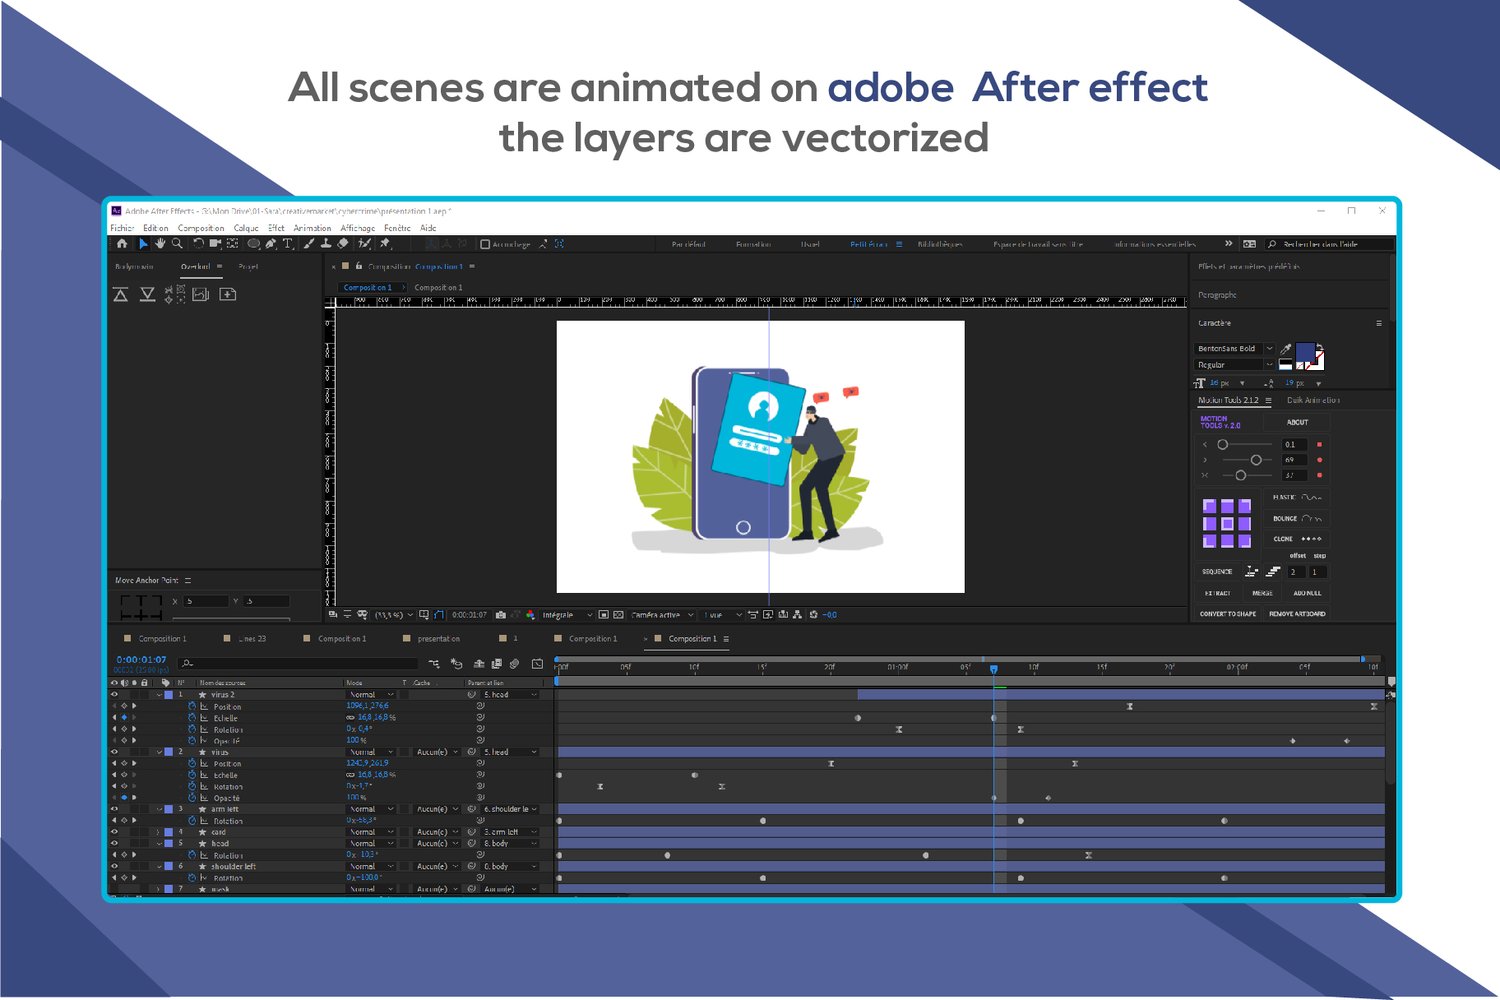The width and height of the screenshot is (1500, 1000).
Task: Select the Clone Stamp tool
Action: click(x=326, y=243)
